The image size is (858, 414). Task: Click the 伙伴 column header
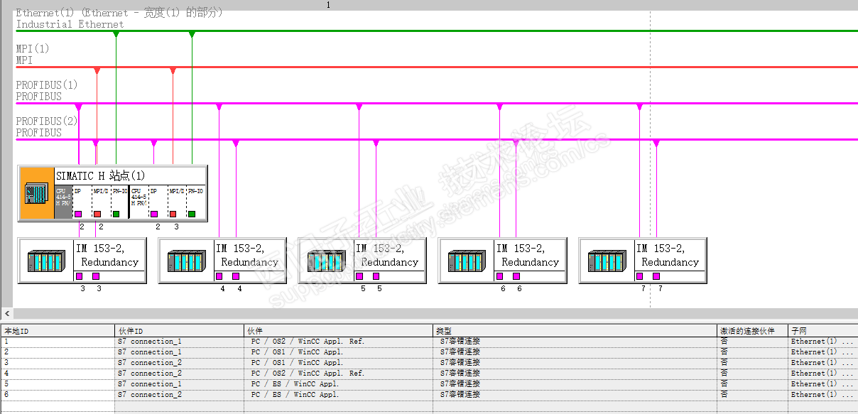[x=339, y=331]
